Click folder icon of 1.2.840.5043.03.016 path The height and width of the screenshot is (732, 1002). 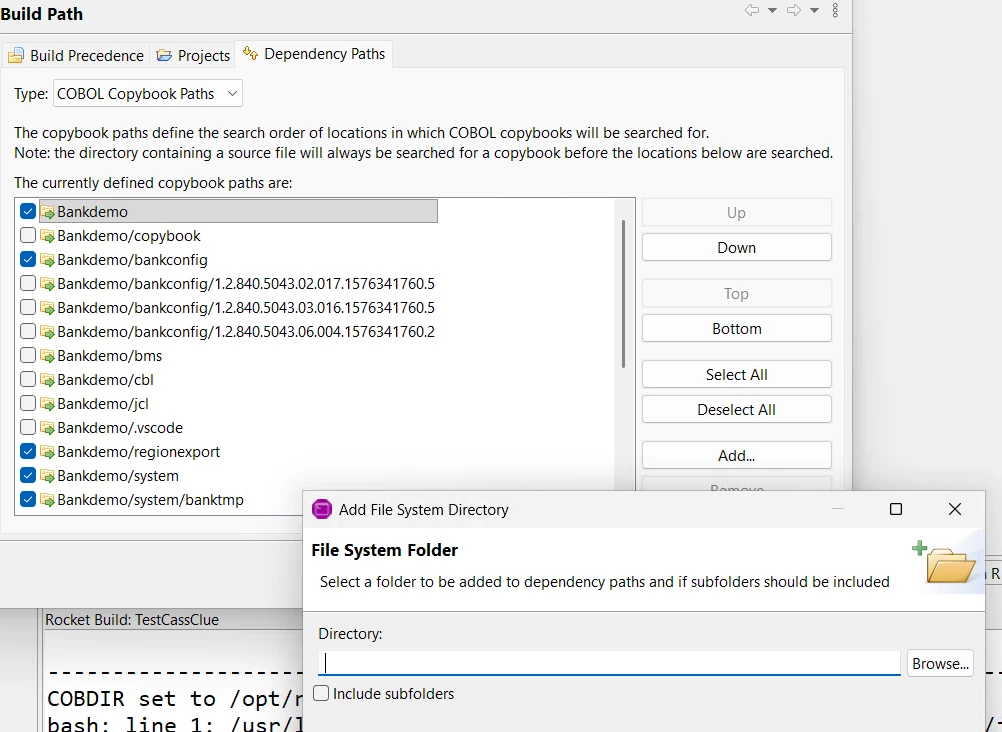[x=47, y=308]
